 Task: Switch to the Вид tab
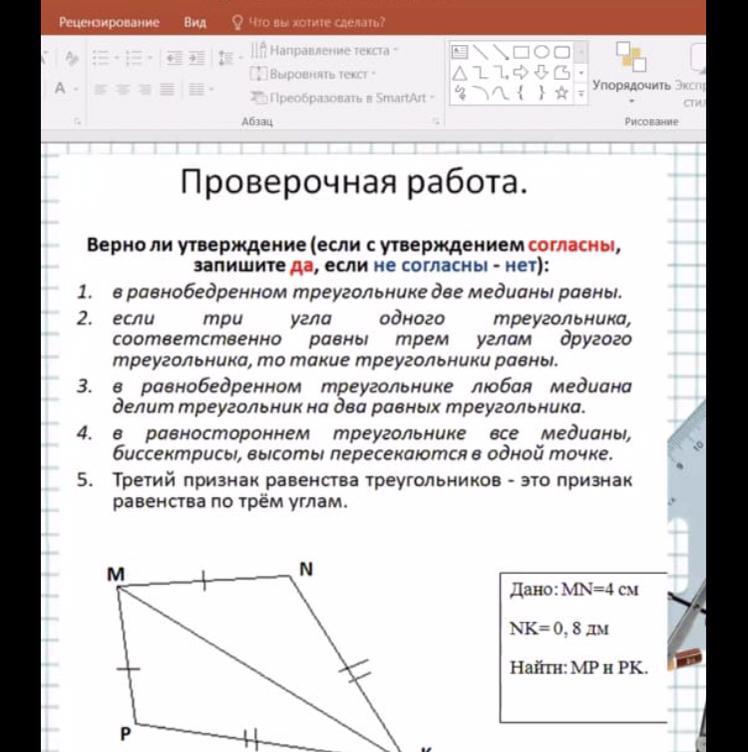pos(195,22)
